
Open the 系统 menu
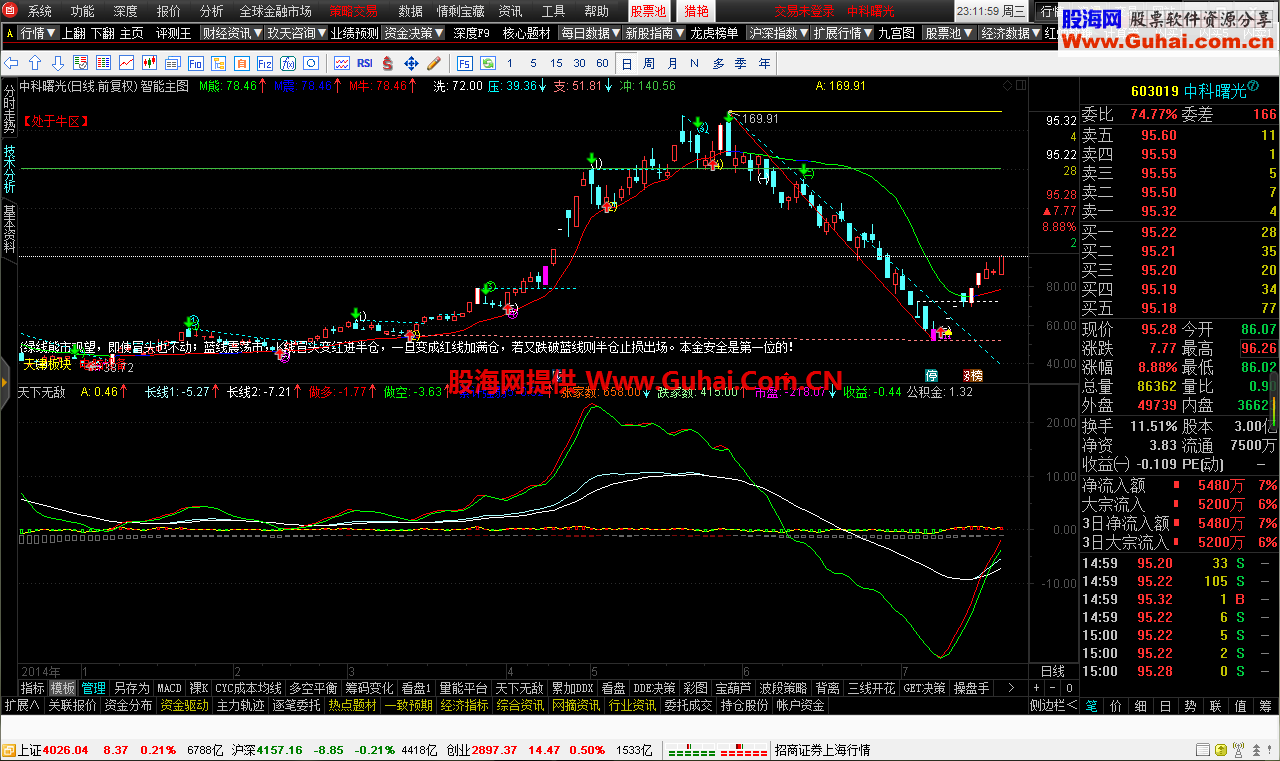point(40,11)
